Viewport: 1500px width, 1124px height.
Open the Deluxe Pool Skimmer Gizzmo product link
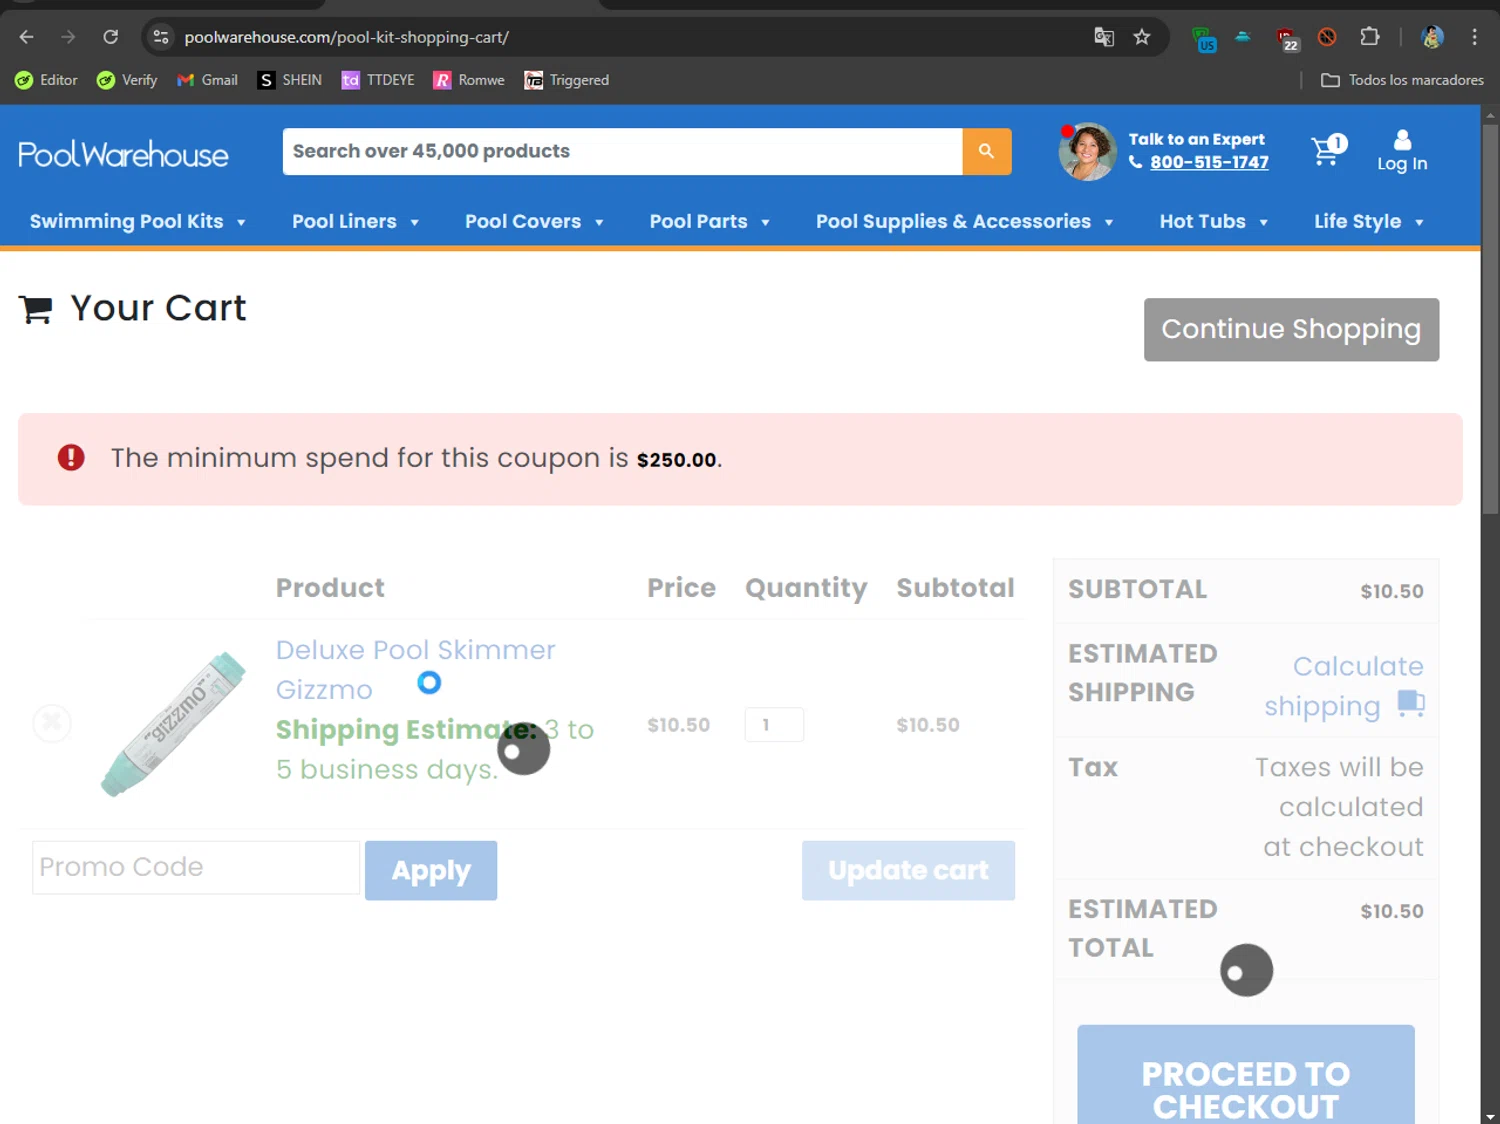coord(415,669)
